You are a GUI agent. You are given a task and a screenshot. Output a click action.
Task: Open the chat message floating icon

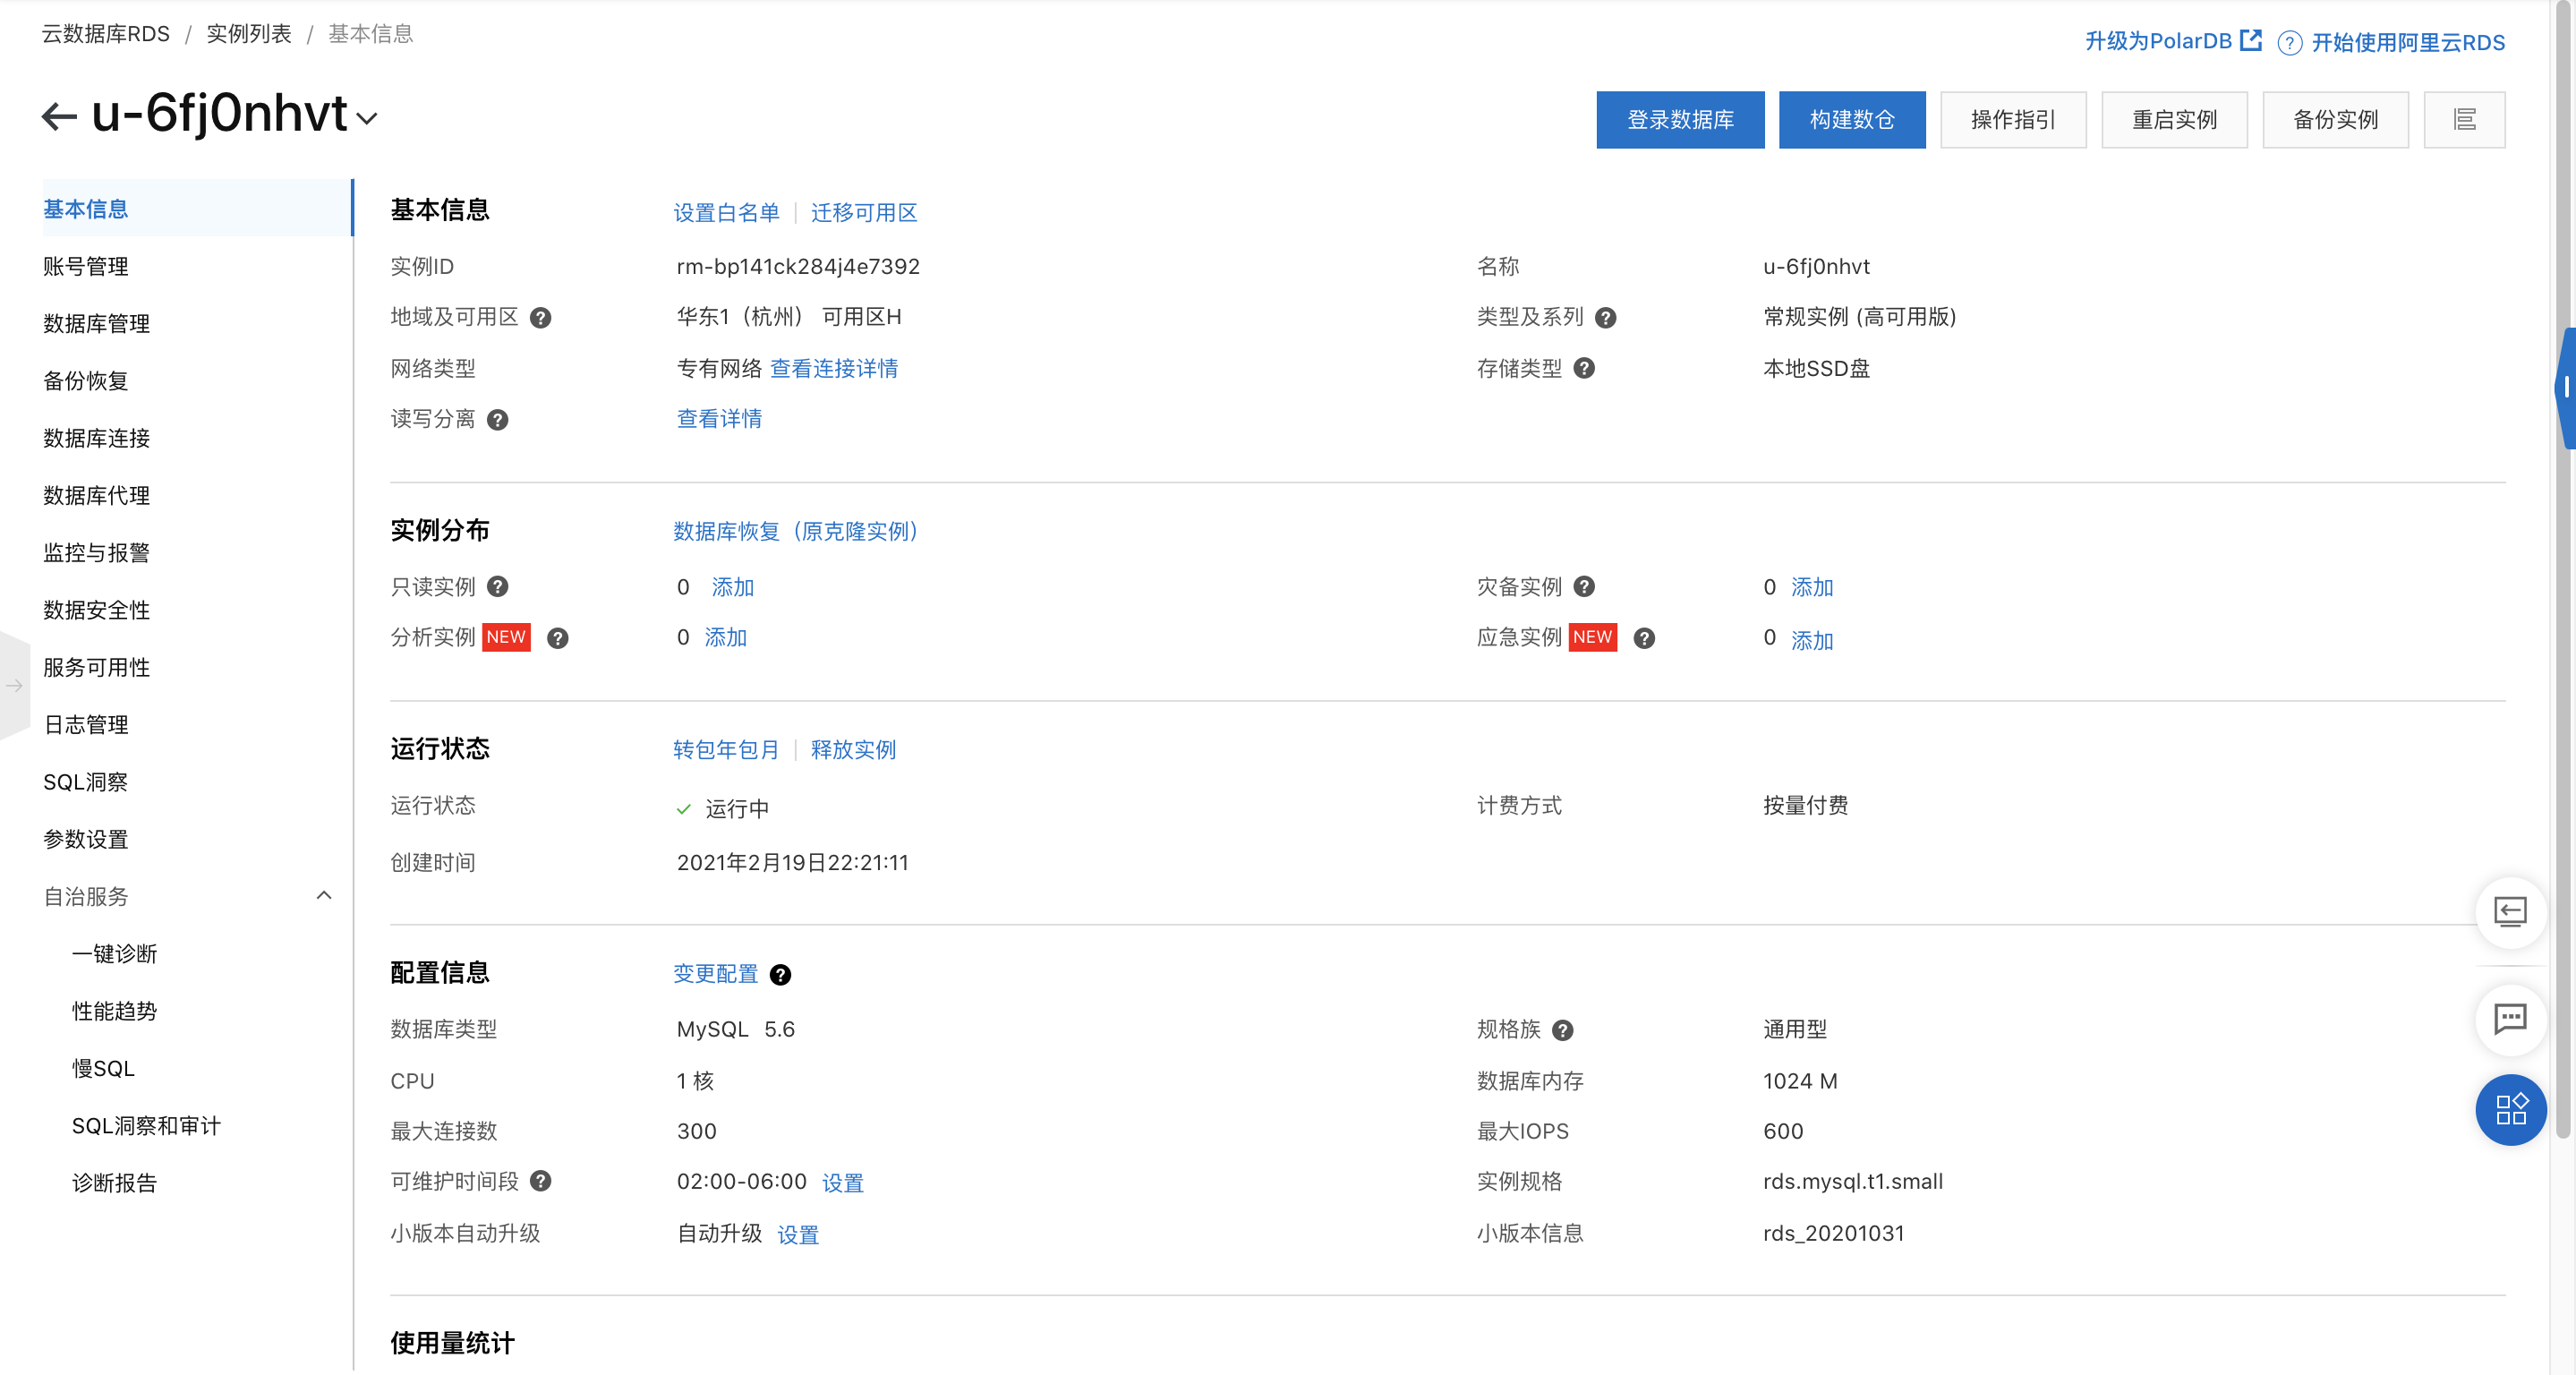pyautogui.click(x=2510, y=1019)
